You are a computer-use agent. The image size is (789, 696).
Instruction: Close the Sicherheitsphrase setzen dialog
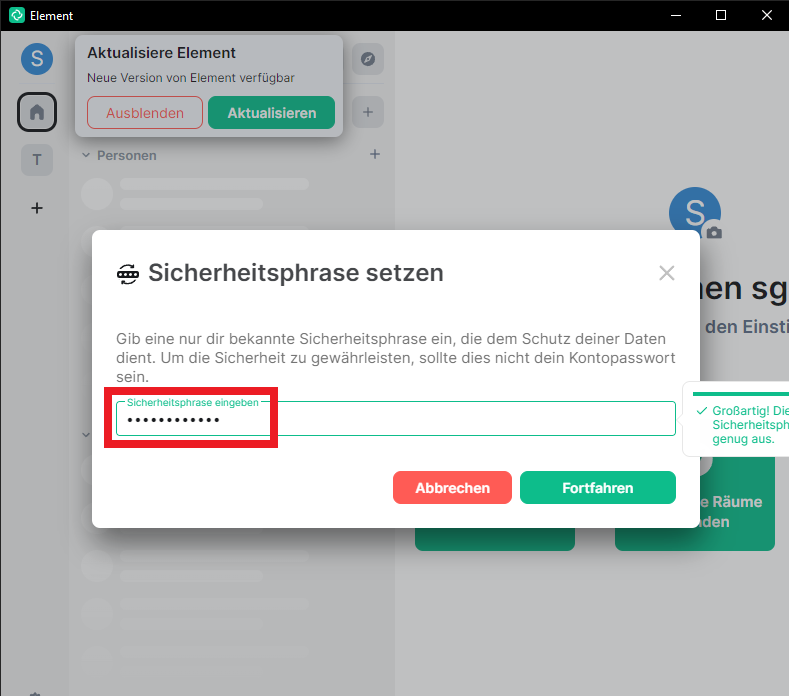[666, 273]
